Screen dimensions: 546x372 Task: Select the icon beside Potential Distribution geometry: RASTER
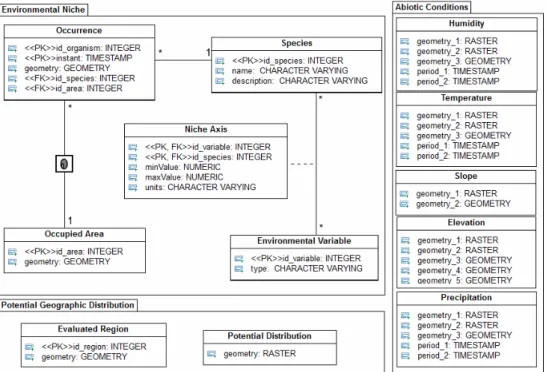coord(212,354)
